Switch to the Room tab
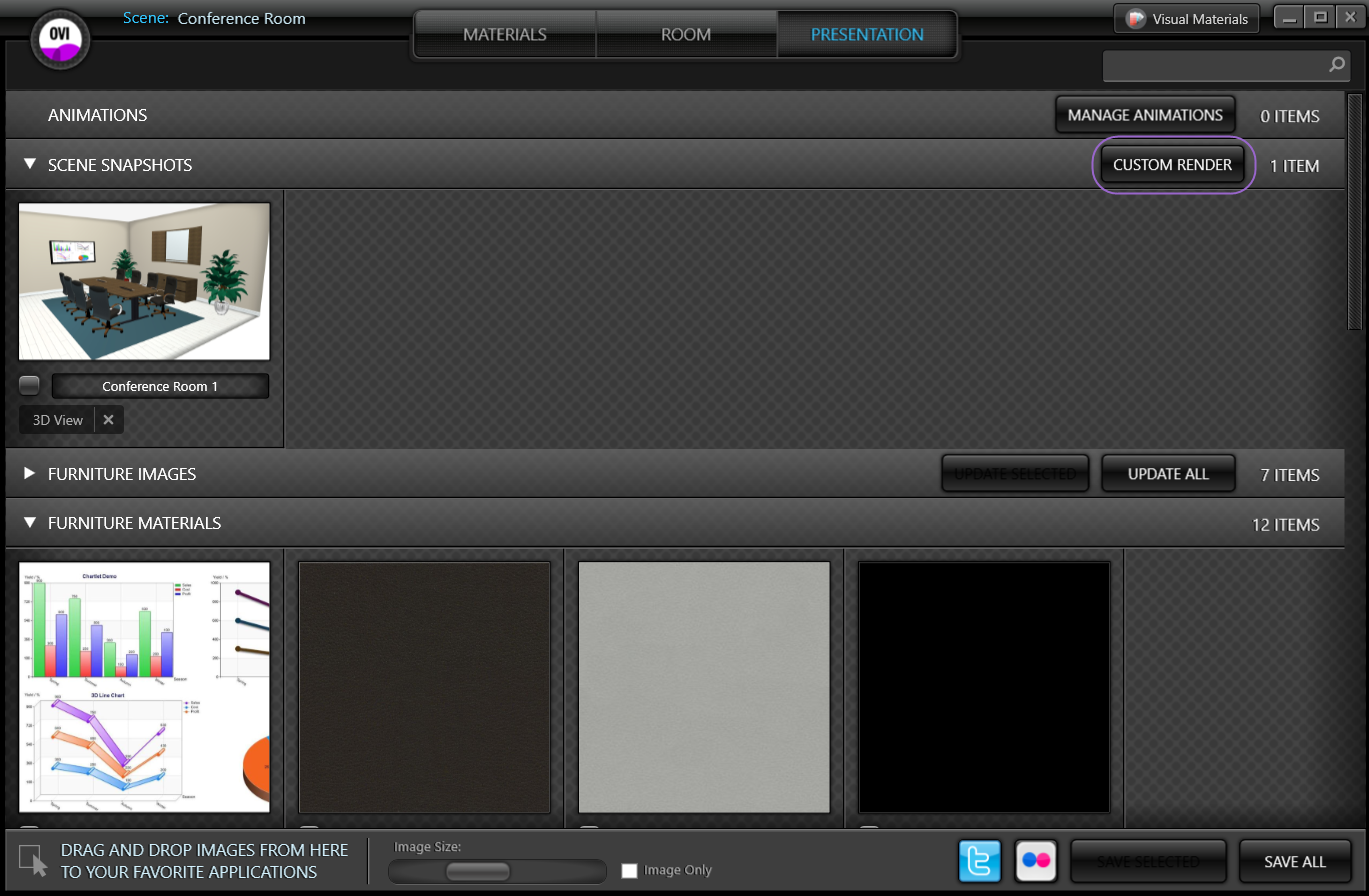The image size is (1369, 896). [686, 34]
